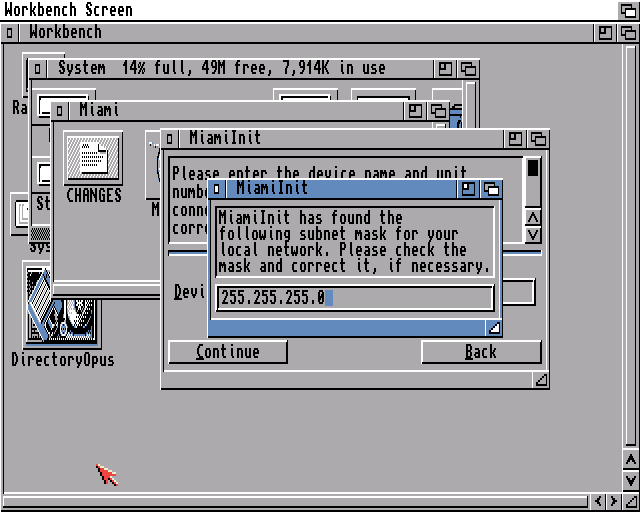Click the Back button in MiamiInit

click(481, 352)
